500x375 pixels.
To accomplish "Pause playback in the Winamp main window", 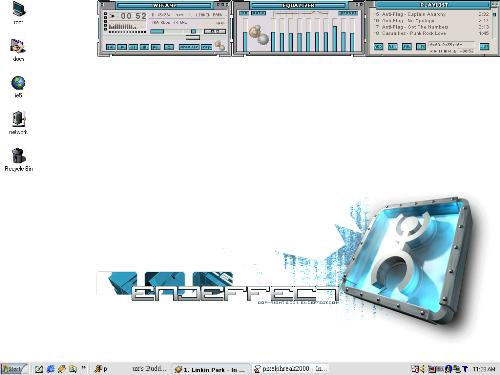I will [133, 47].
